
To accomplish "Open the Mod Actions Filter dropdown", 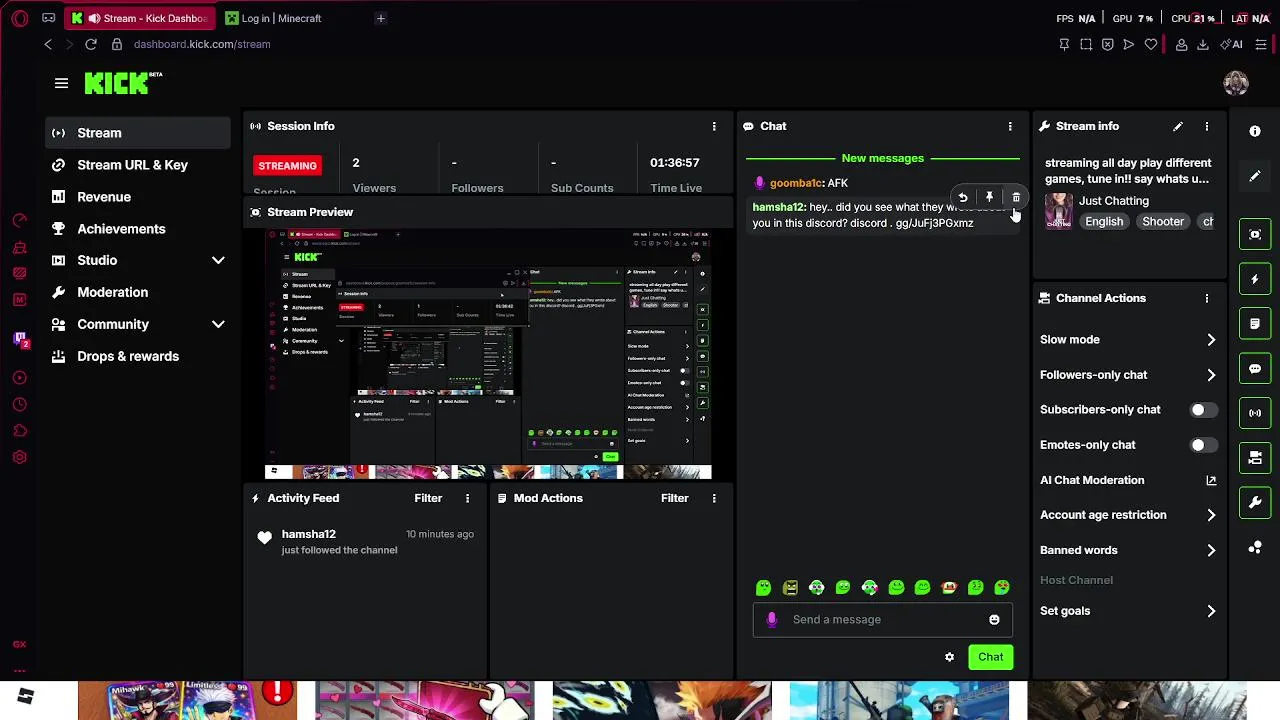I will pyautogui.click(x=675, y=498).
